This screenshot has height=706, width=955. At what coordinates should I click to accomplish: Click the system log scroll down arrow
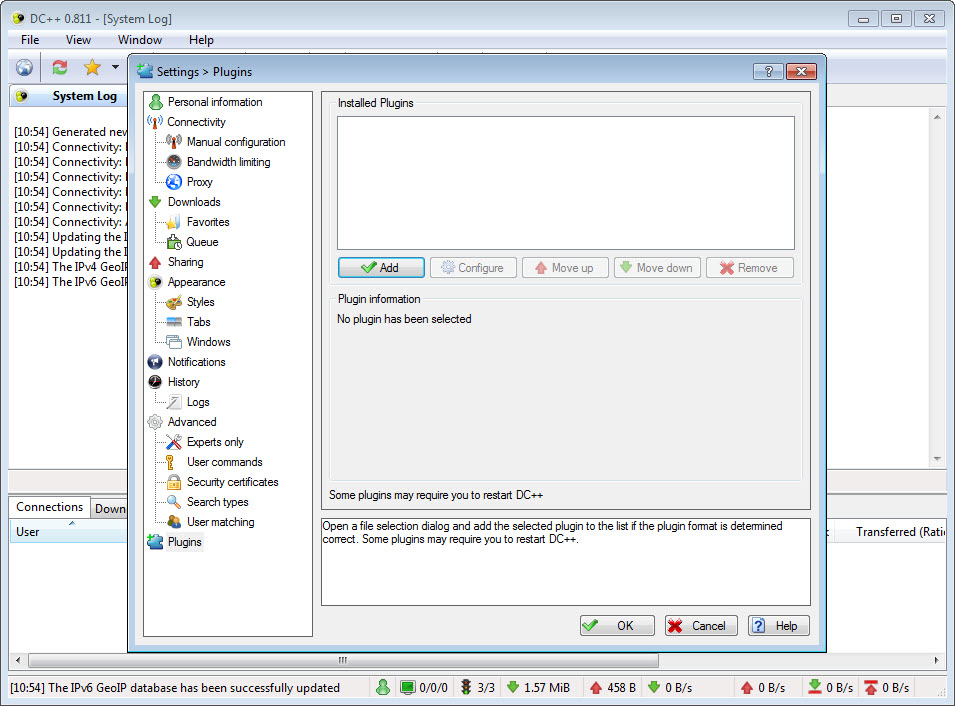(937, 459)
